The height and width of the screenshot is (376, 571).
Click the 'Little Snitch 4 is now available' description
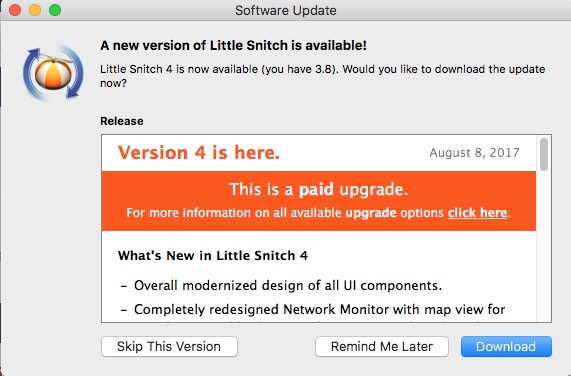(322, 76)
